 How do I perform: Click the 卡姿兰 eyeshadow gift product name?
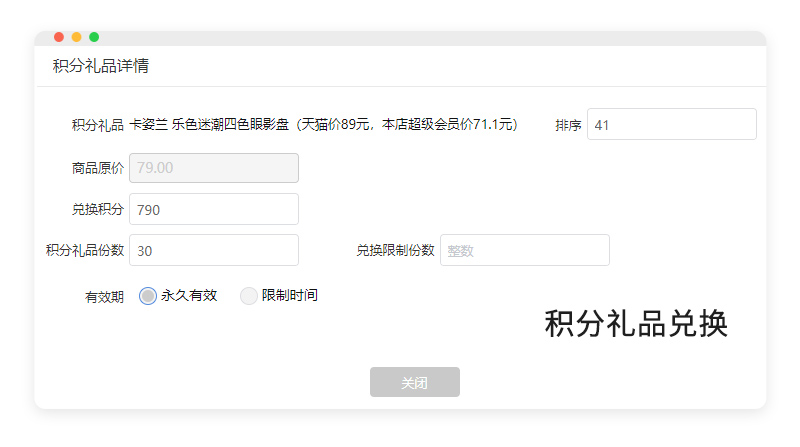(x=322, y=125)
